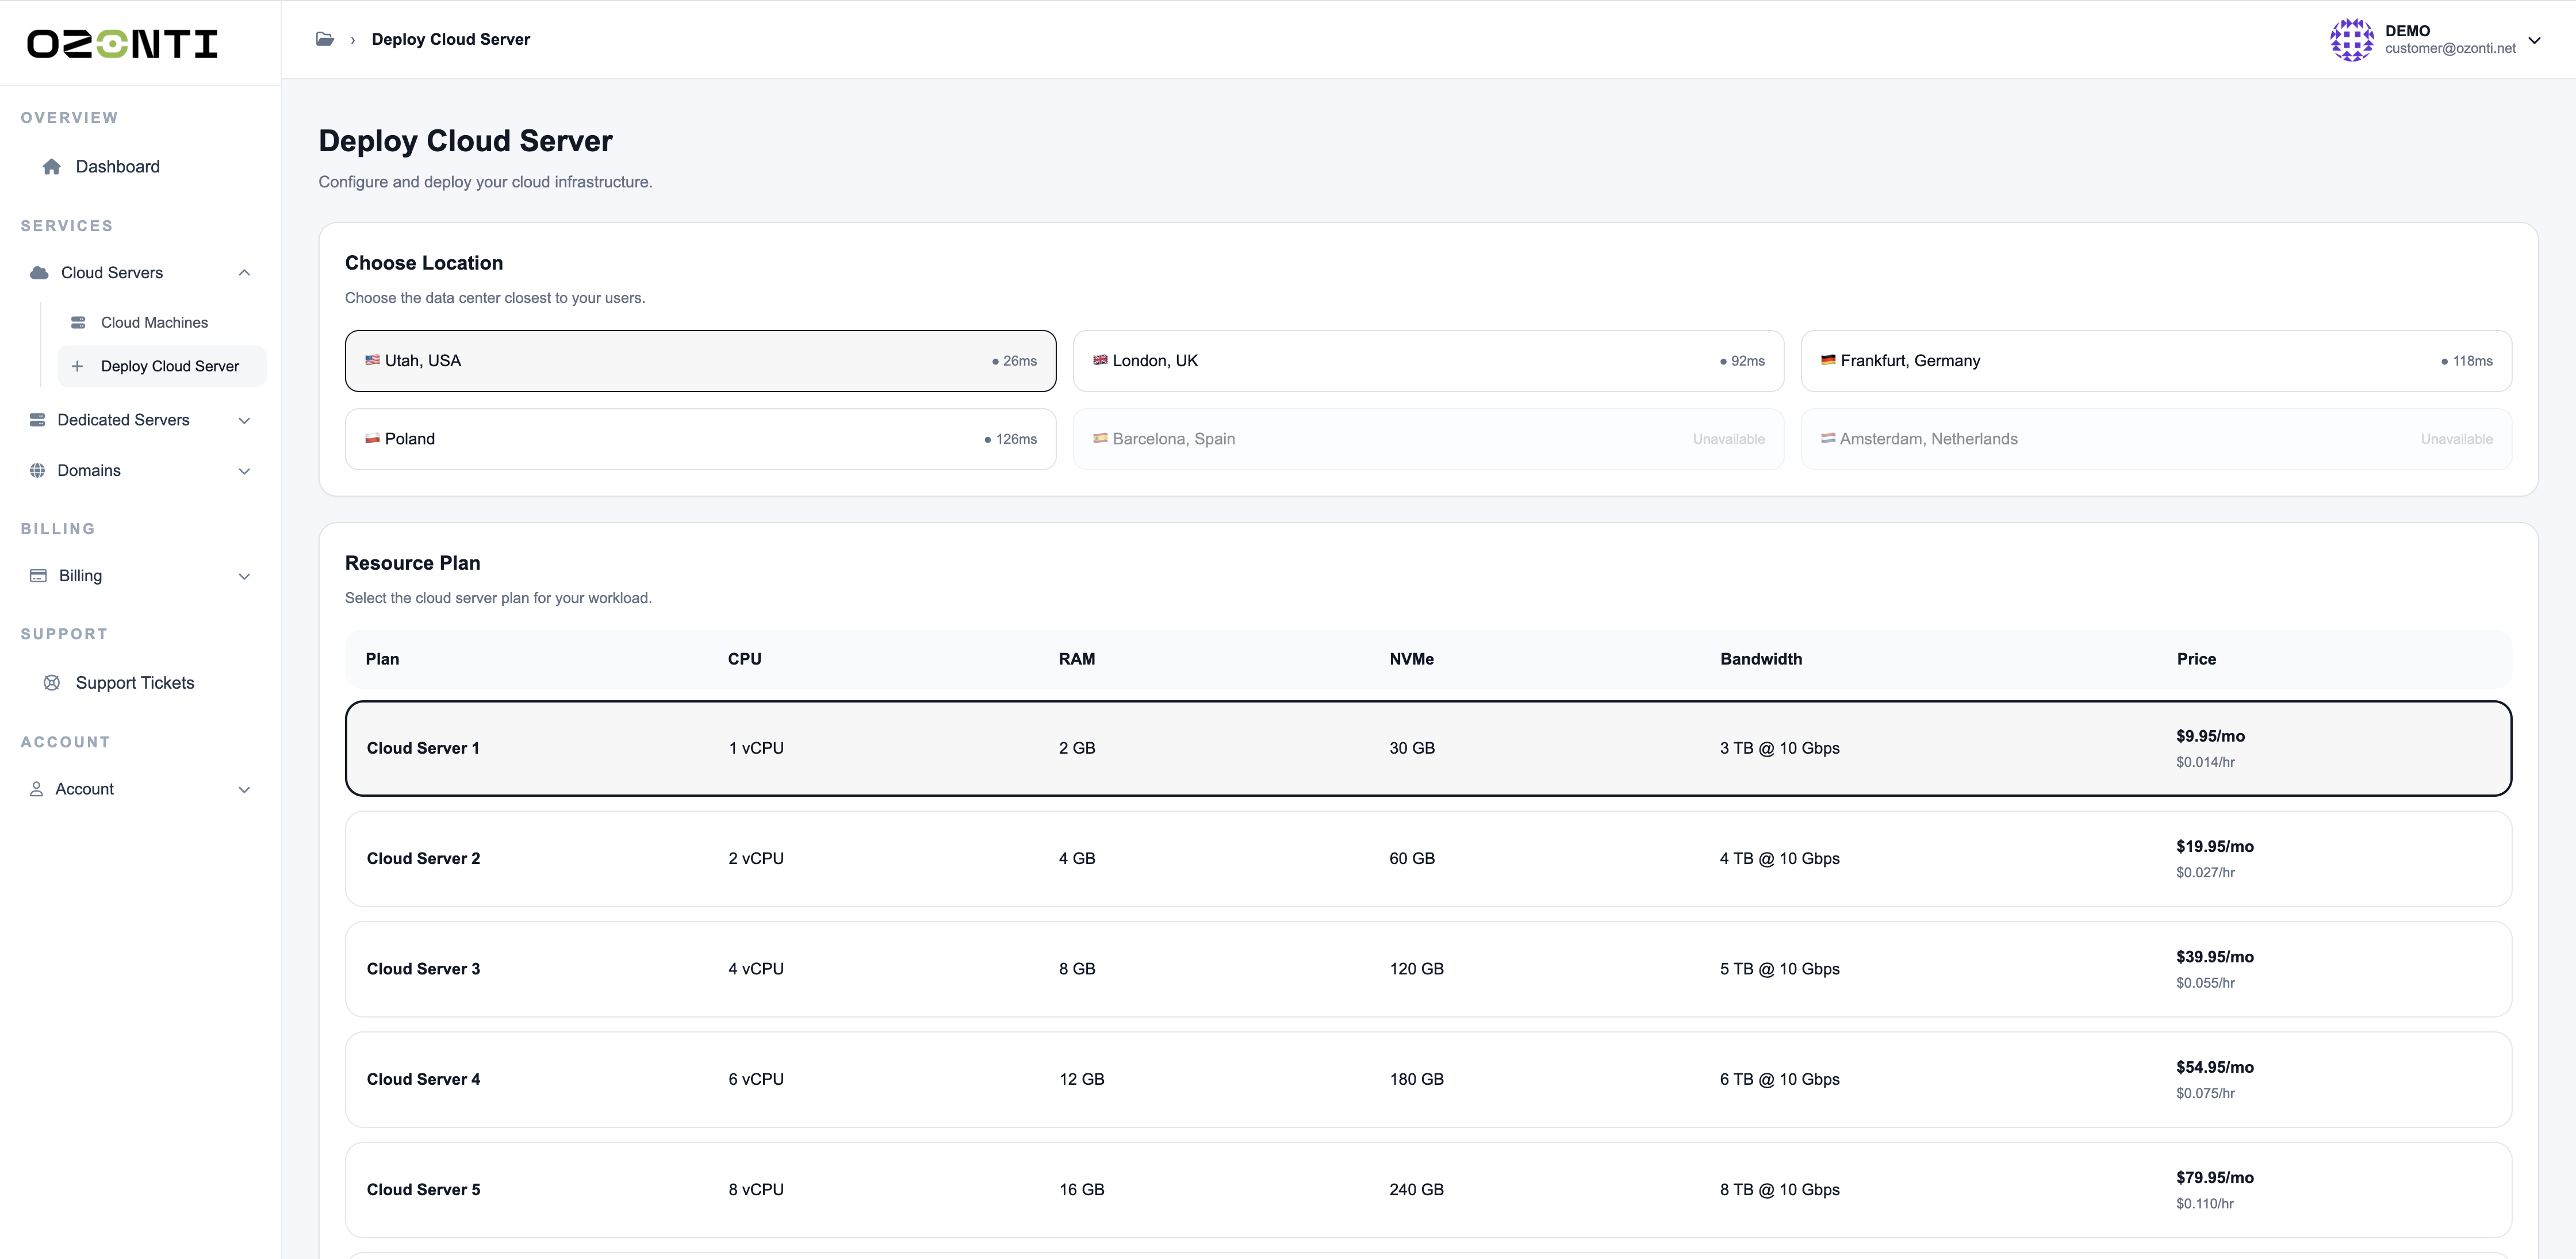Viewport: 2576px width, 1259px height.
Task: Click the Cloud Machines server icon
Action: [x=78, y=322]
